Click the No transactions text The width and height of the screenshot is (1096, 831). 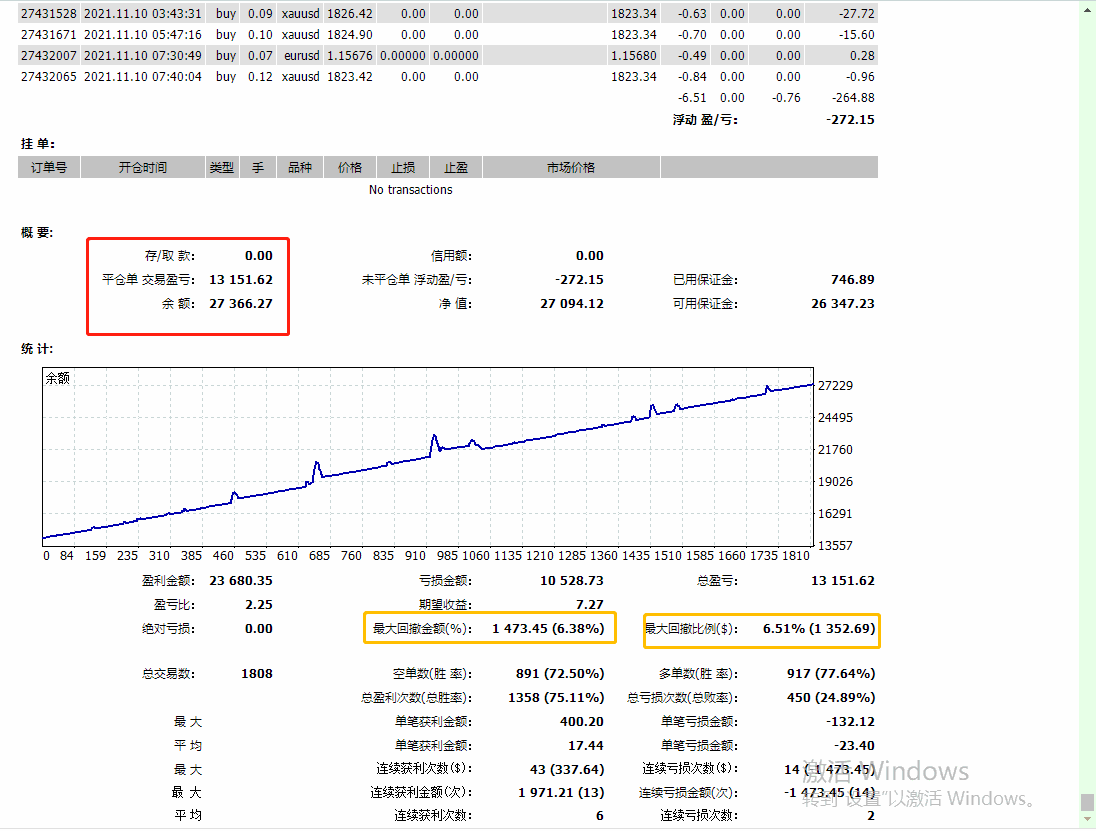tap(410, 190)
